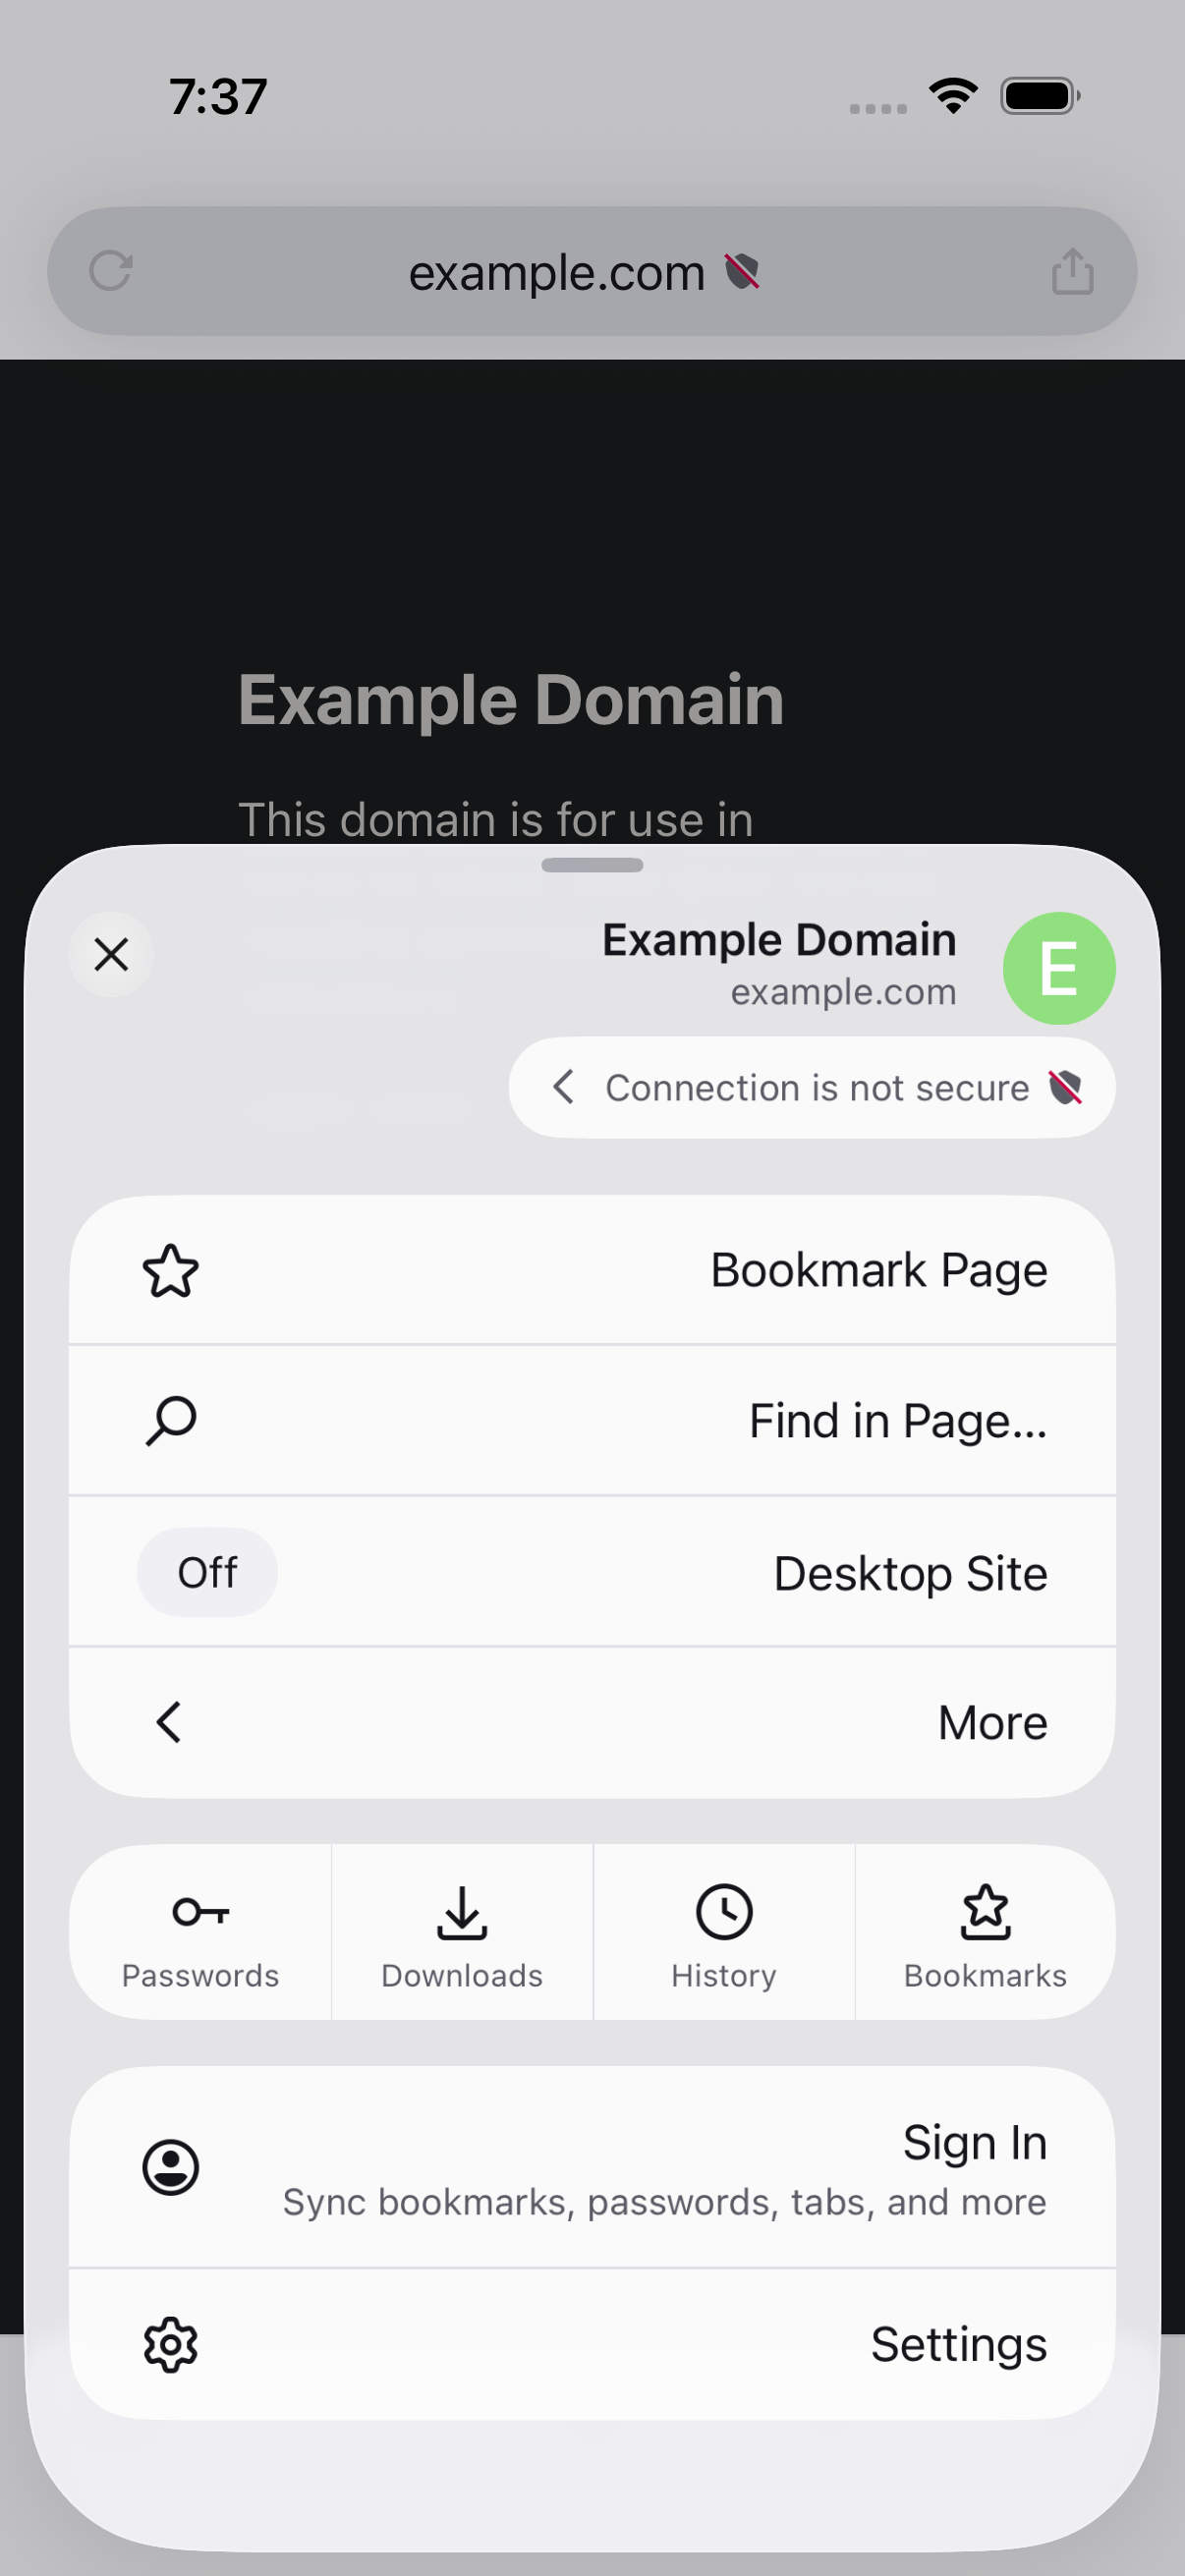Image resolution: width=1185 pixels, height=2576 pixels.
Task: Expand the More submenu chevron
Action: point(169,1722)
